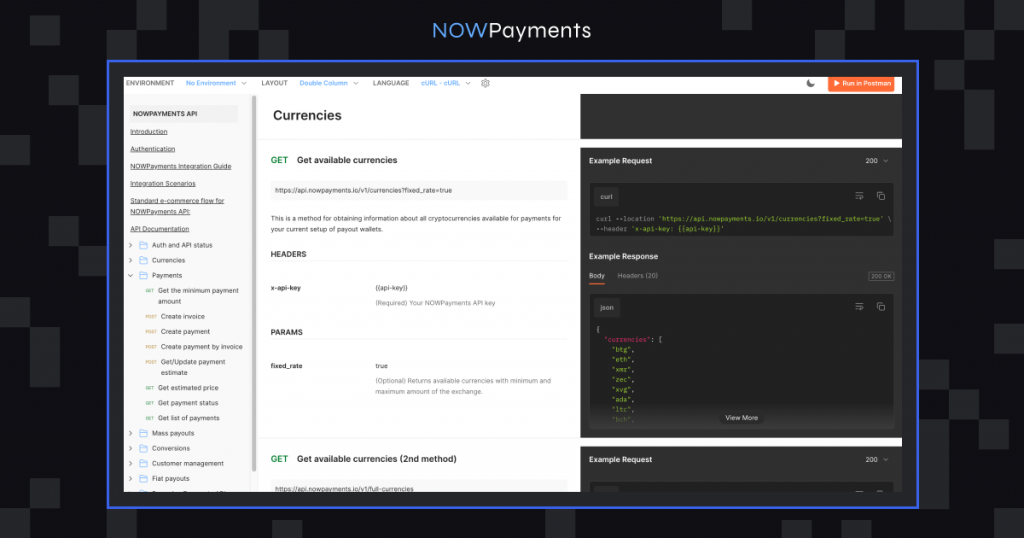Click the Conversions folder icon

coord(143,448)
